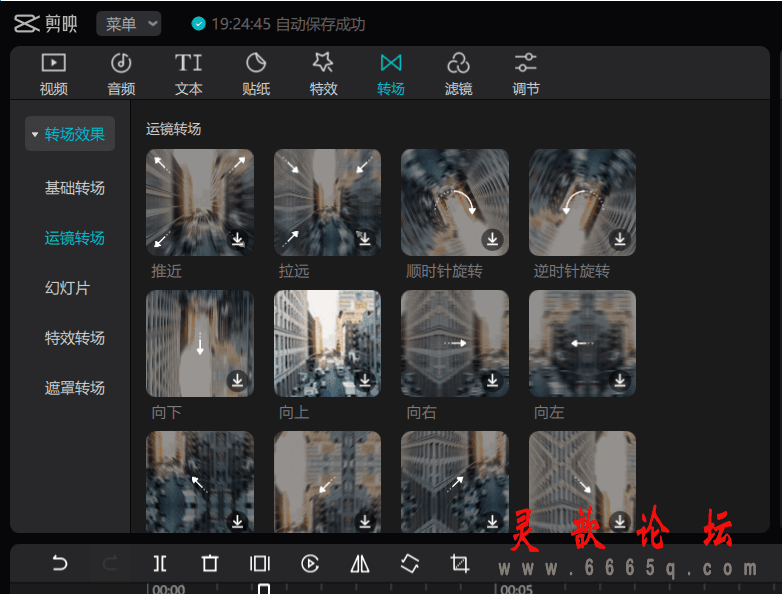Click the delete trash icon

(x=210, y=564)
